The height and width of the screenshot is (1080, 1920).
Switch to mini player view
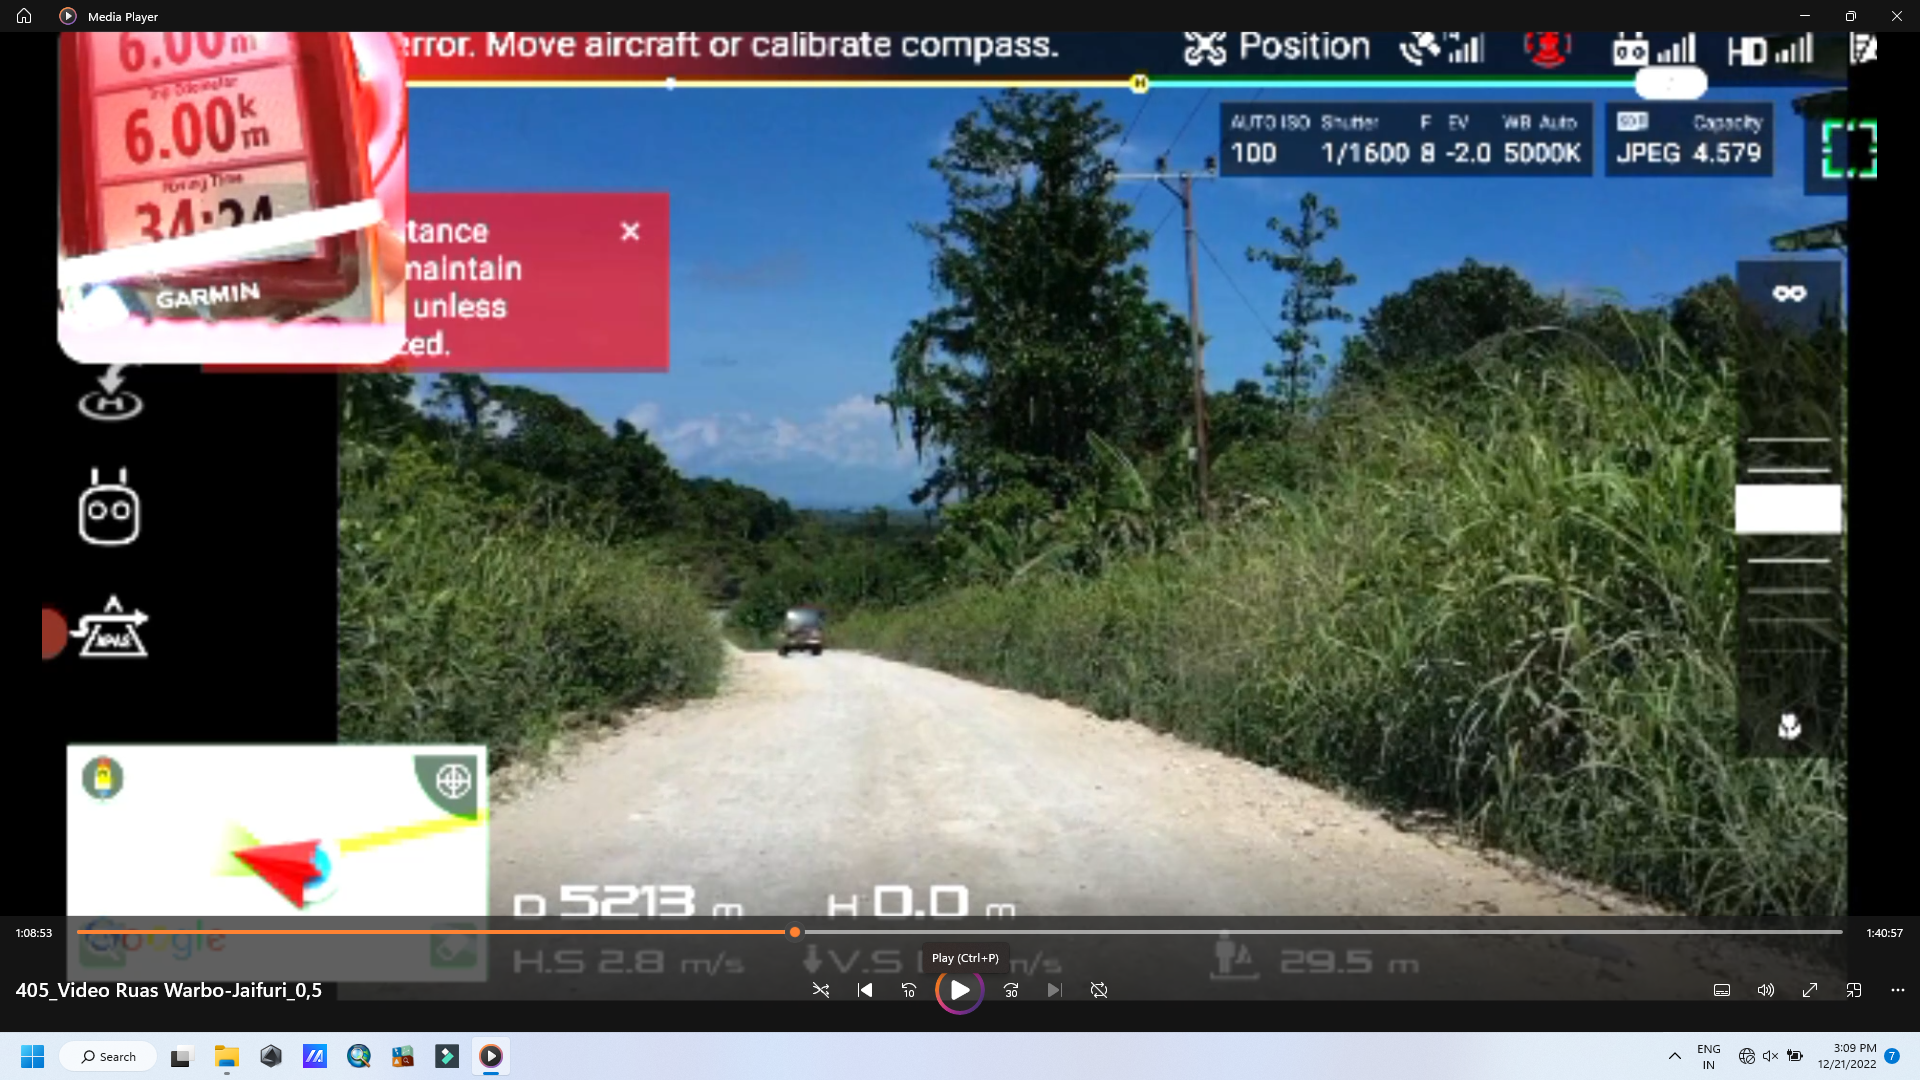click(x=1854, y=990)
